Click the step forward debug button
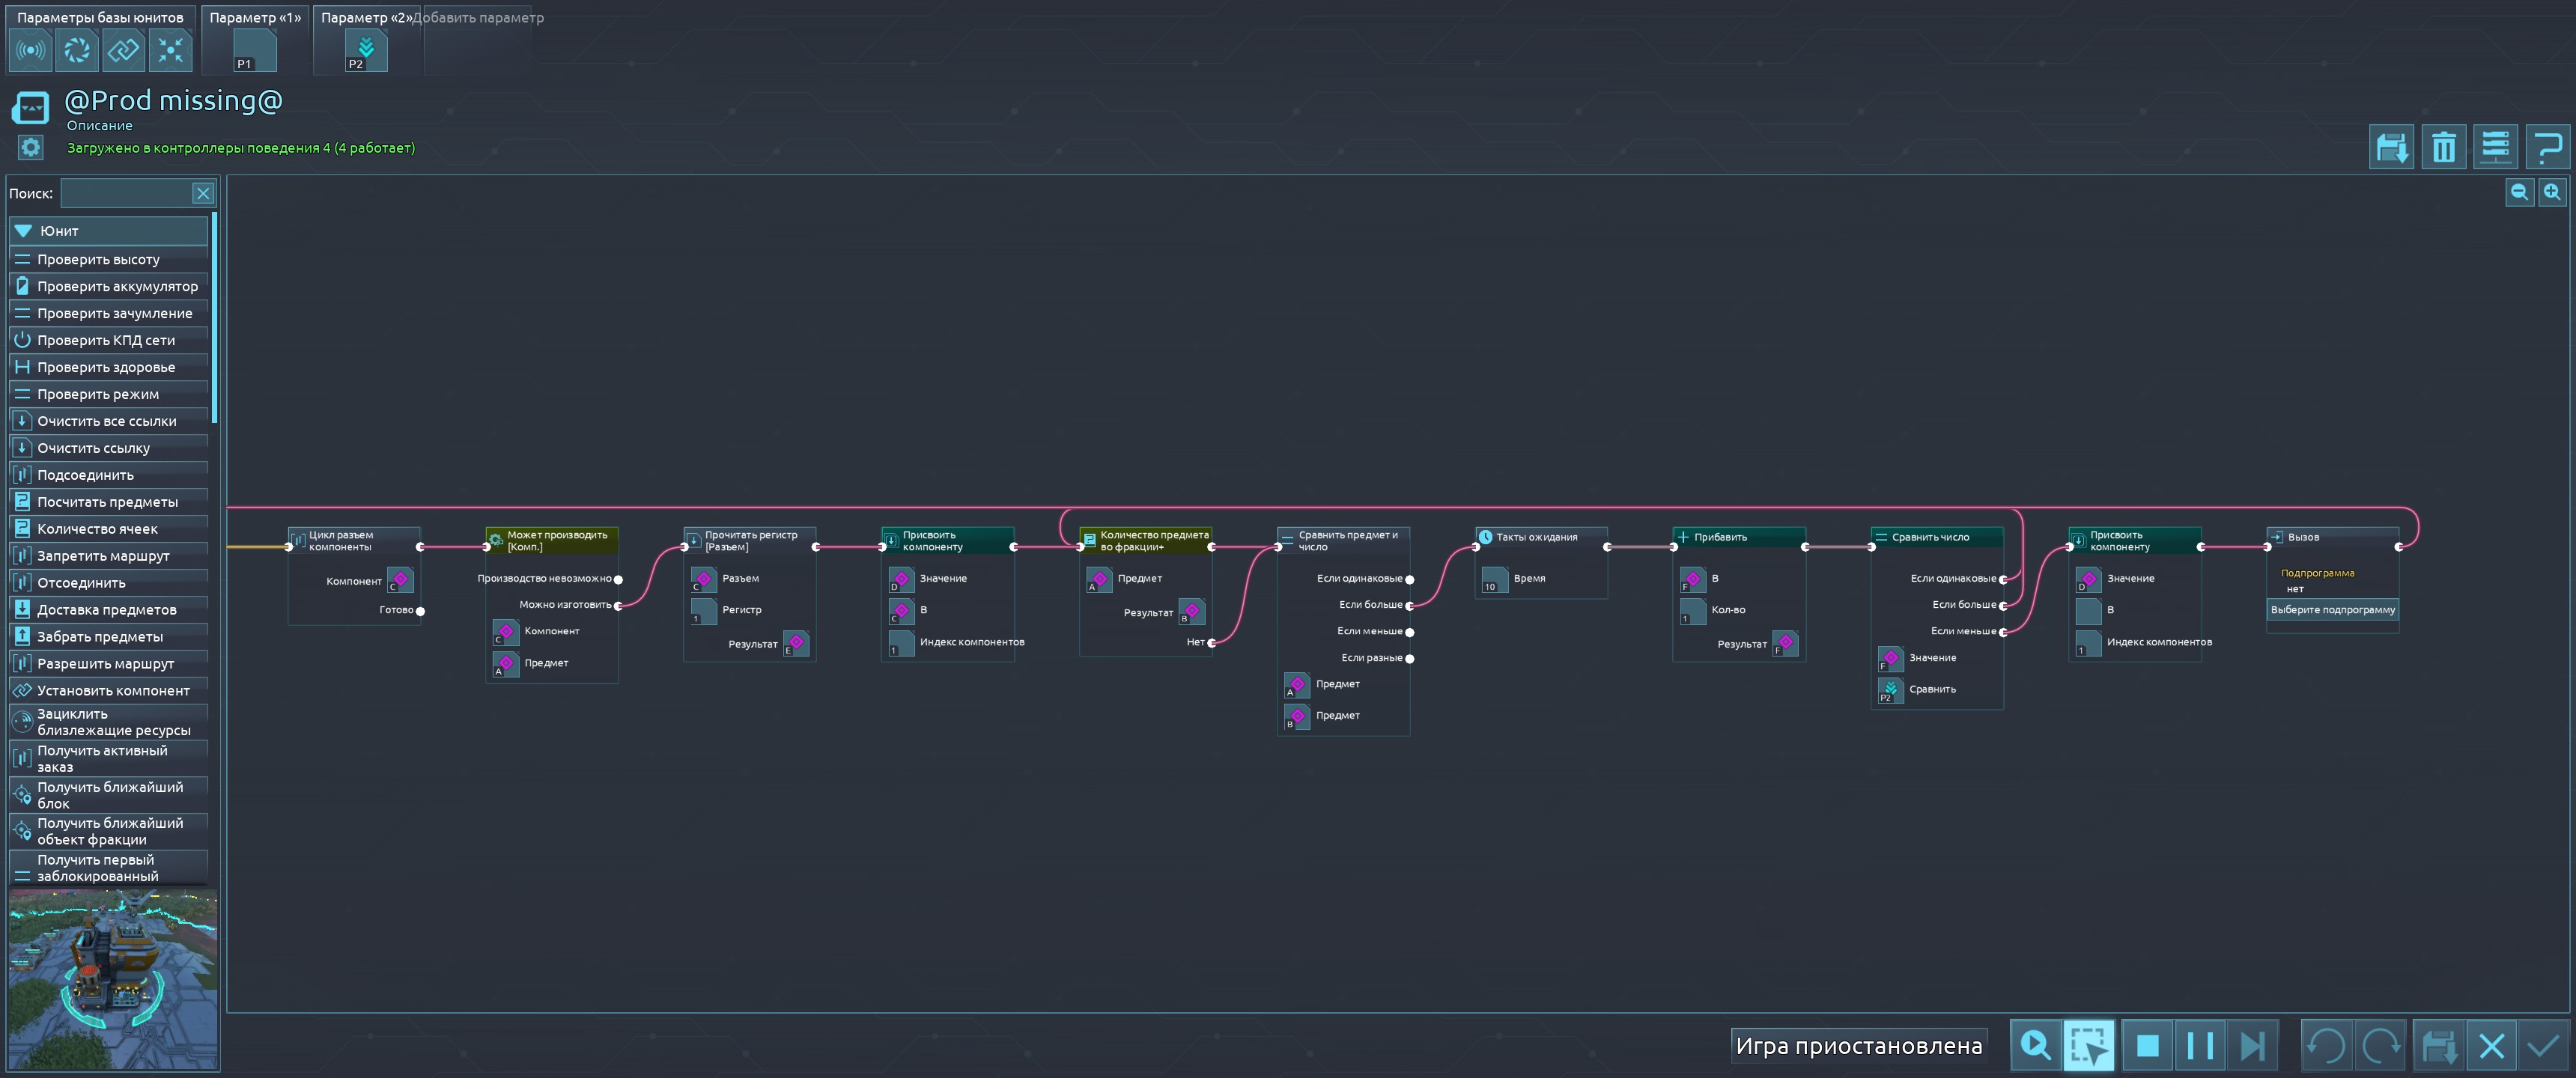The width and height of the screenshot is (2576, 1078). (2252, 1046)
